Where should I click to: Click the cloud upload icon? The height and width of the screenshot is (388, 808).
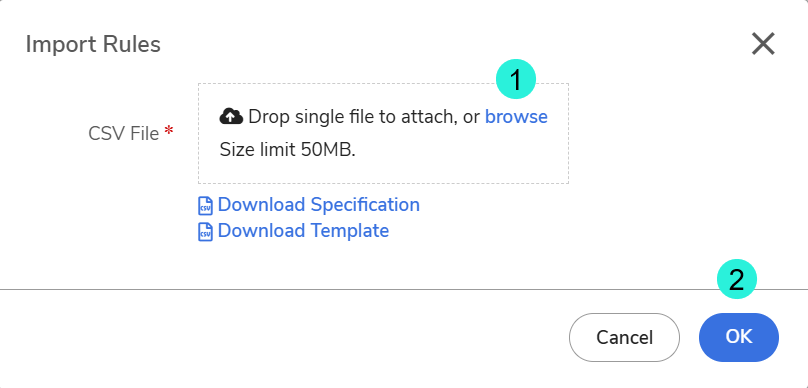pos(231,117)
